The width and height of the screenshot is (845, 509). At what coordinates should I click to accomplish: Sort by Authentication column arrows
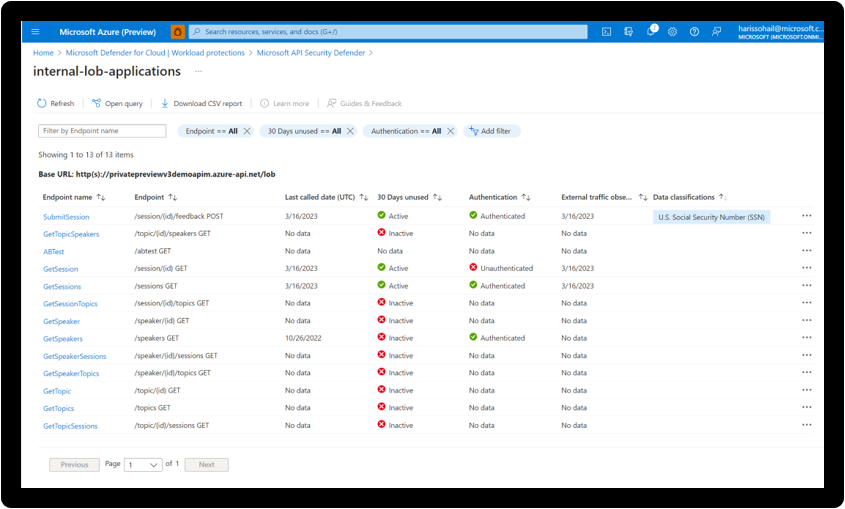coord(526,197)
